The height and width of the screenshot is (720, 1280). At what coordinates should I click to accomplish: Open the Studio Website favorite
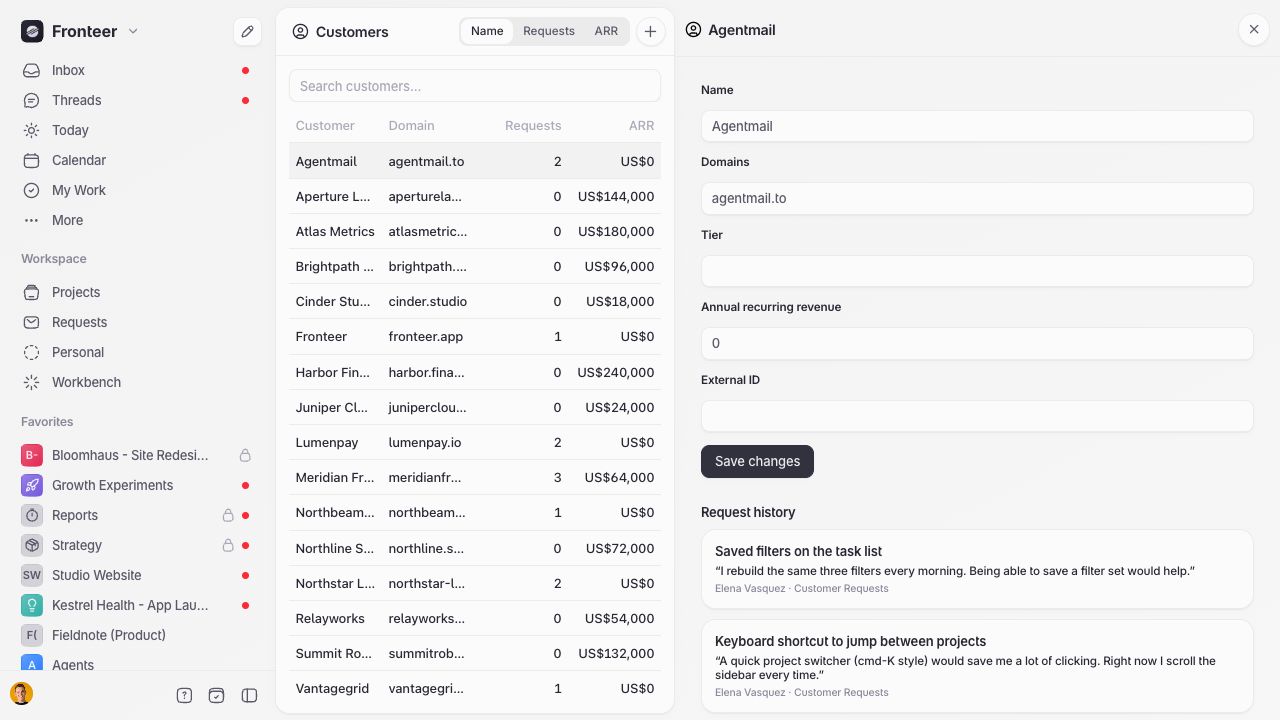coord(137,575)
